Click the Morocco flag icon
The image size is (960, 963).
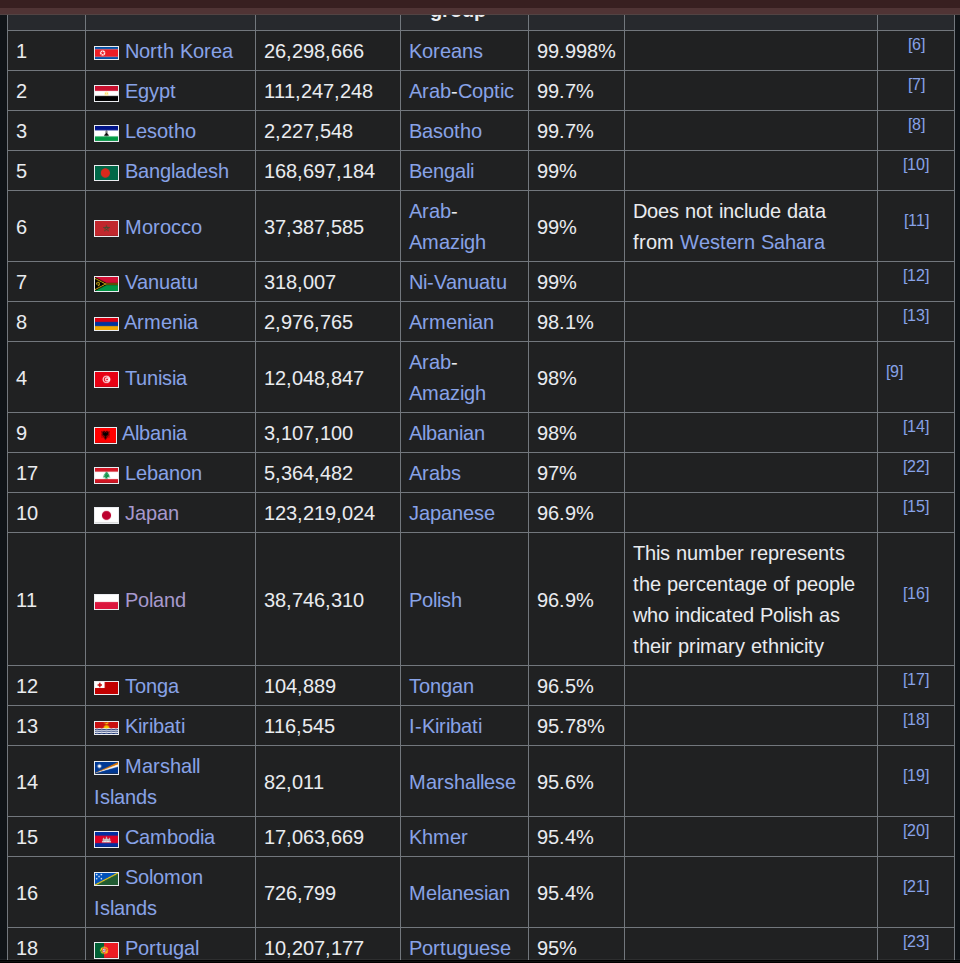pyautogui.click(x=106, y=228)
